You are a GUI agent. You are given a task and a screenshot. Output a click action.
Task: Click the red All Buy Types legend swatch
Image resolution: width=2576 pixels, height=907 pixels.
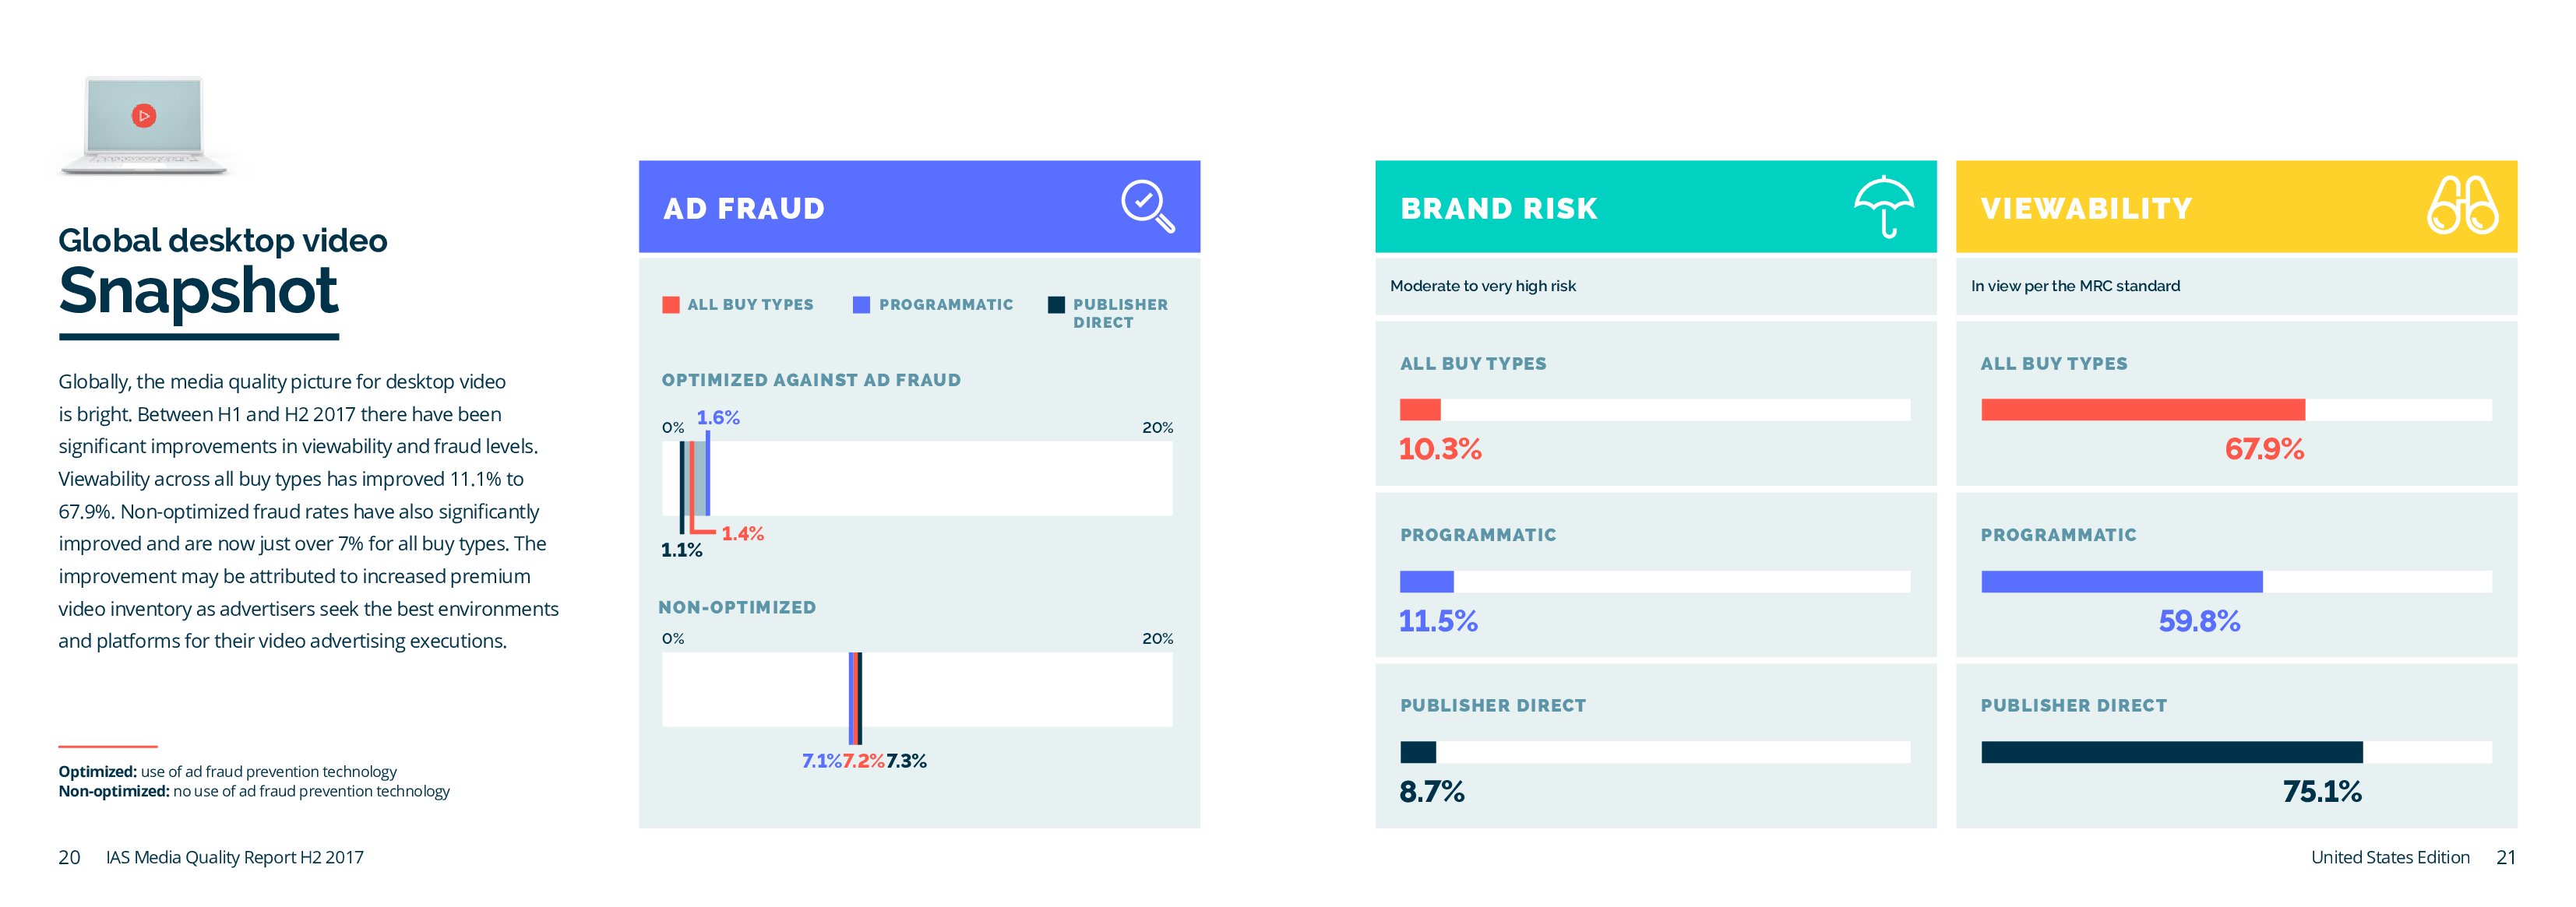click(x=670, y=305)
